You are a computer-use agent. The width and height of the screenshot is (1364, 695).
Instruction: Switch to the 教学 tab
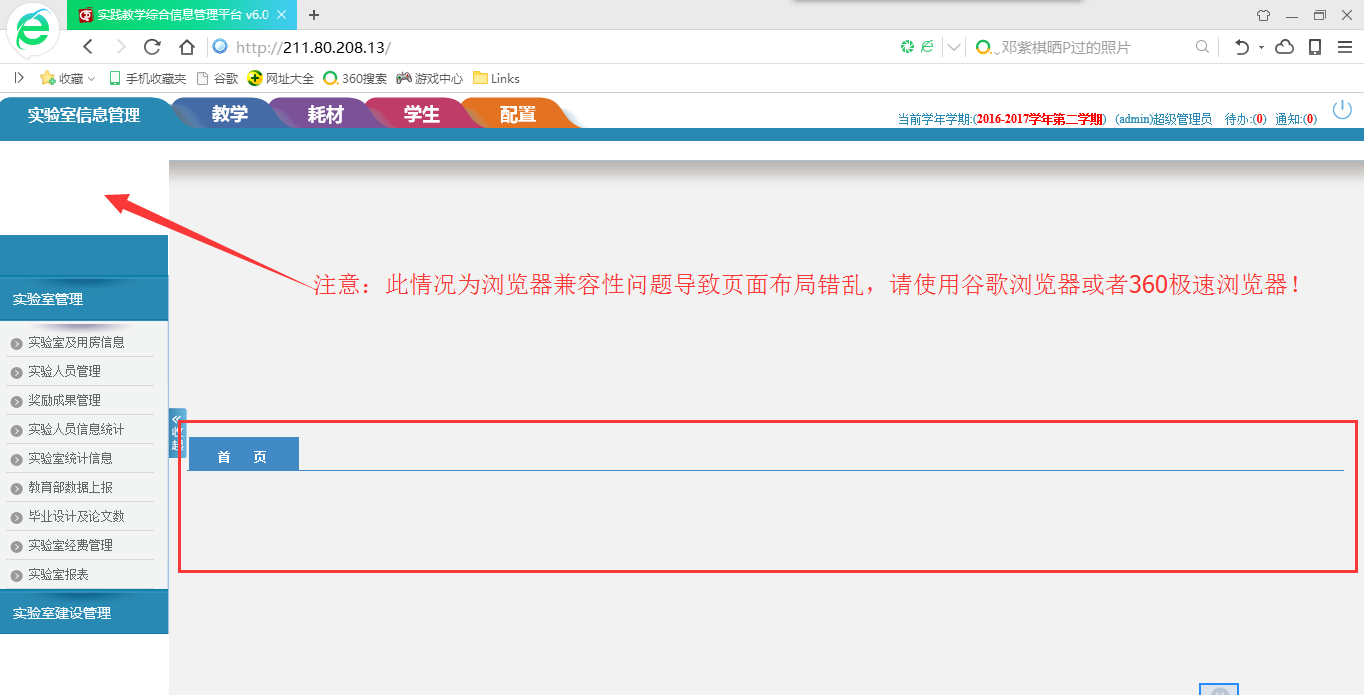(229, 115)
